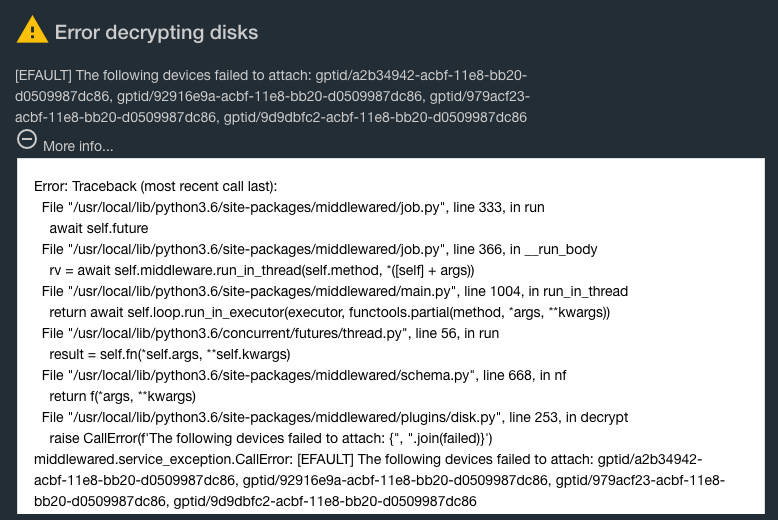Click the "rv = await self.middleware.run_in_thread" line
The image size is (778, 520).
tap(262, 270)
